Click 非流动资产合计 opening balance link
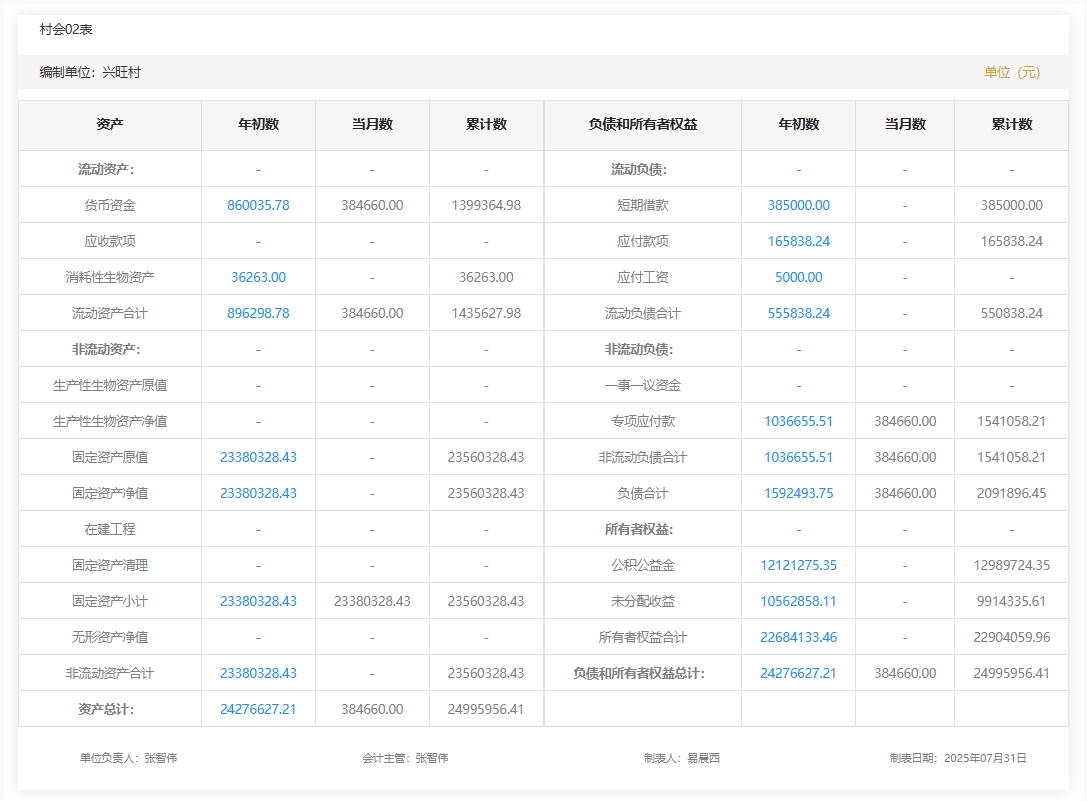Screen dimensions: 1087x801 [x=258, y=673]
